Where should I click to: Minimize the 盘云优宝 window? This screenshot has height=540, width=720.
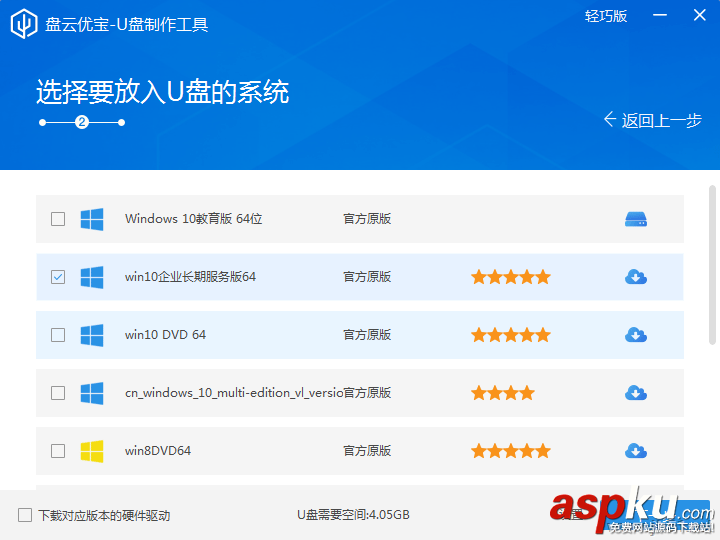660,16
